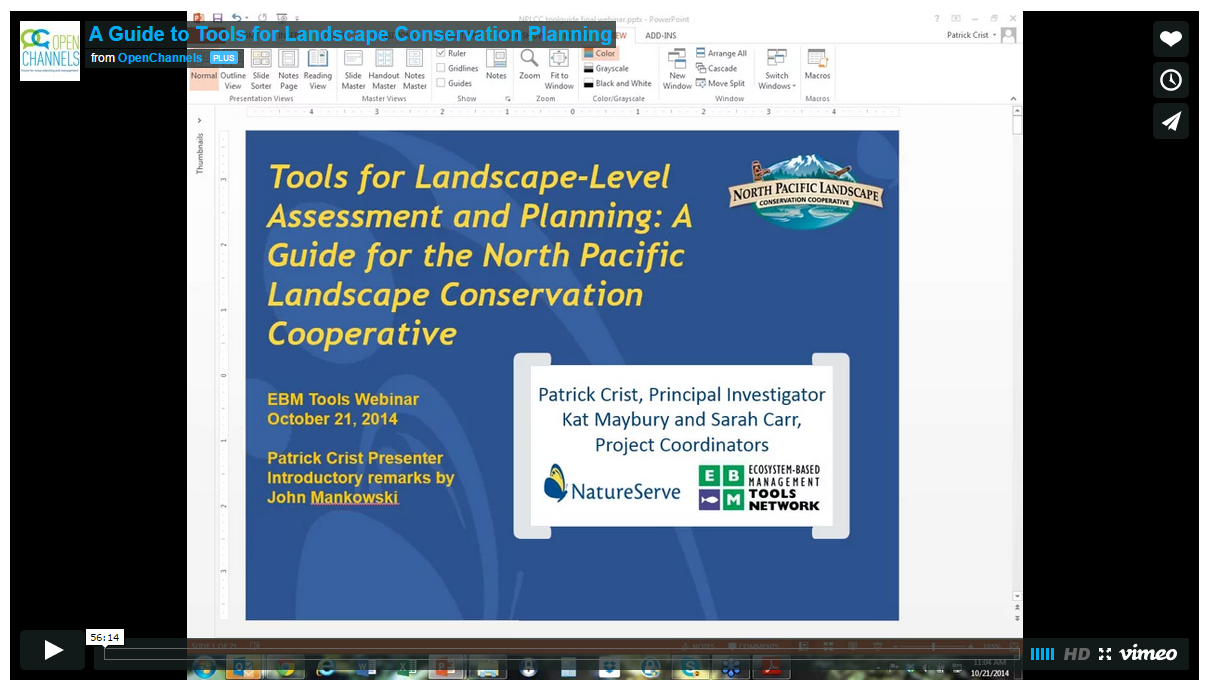This screenshot has width=1211, height=691.
Task: Open Notes Page view
Action: coord(289,68)
